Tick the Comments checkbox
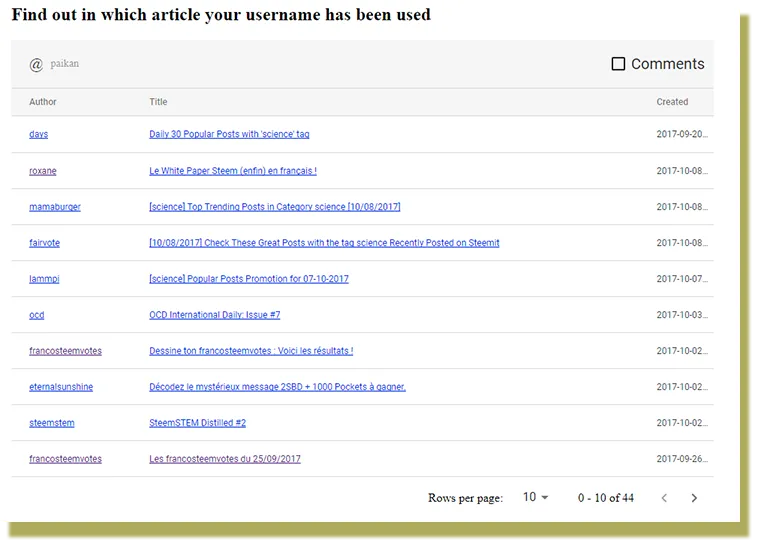The height and width of the screenshot is (548, 762). (x=618, y=64)
